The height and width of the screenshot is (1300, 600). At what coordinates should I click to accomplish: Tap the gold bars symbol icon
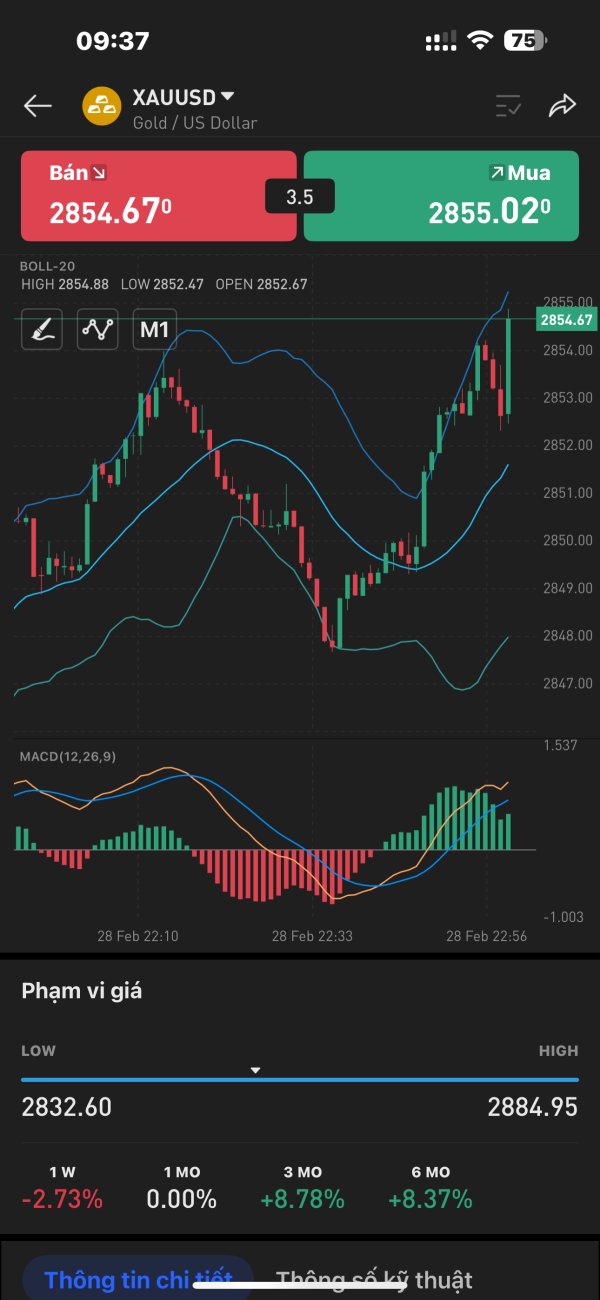click(x=102, y=107)
